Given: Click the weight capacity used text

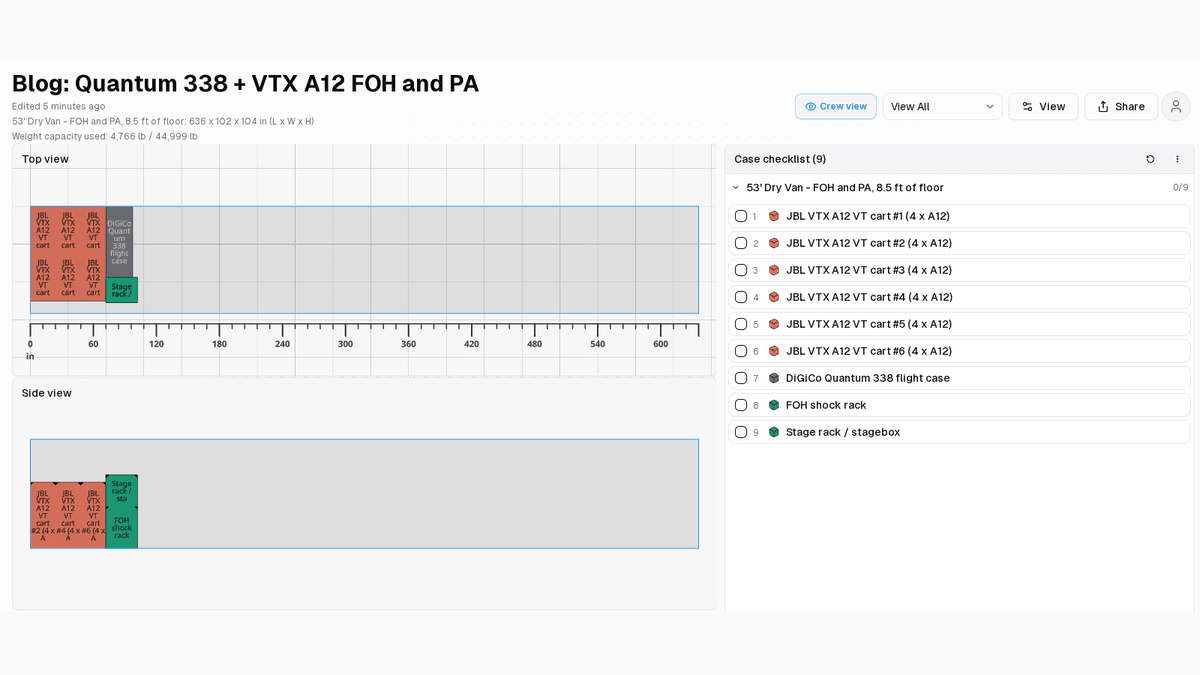Looking at the screenshot, I should click(x=105, y=136).
